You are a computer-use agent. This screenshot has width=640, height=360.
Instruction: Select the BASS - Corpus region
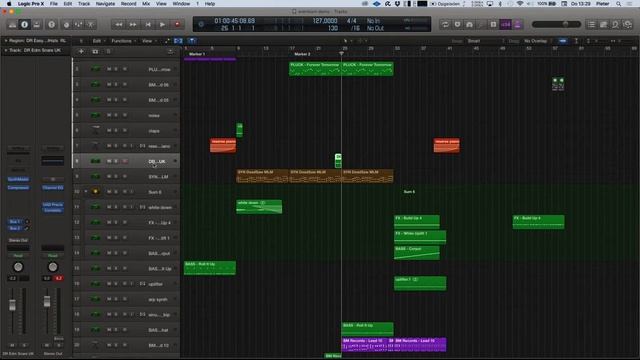[x=417, y=253]
